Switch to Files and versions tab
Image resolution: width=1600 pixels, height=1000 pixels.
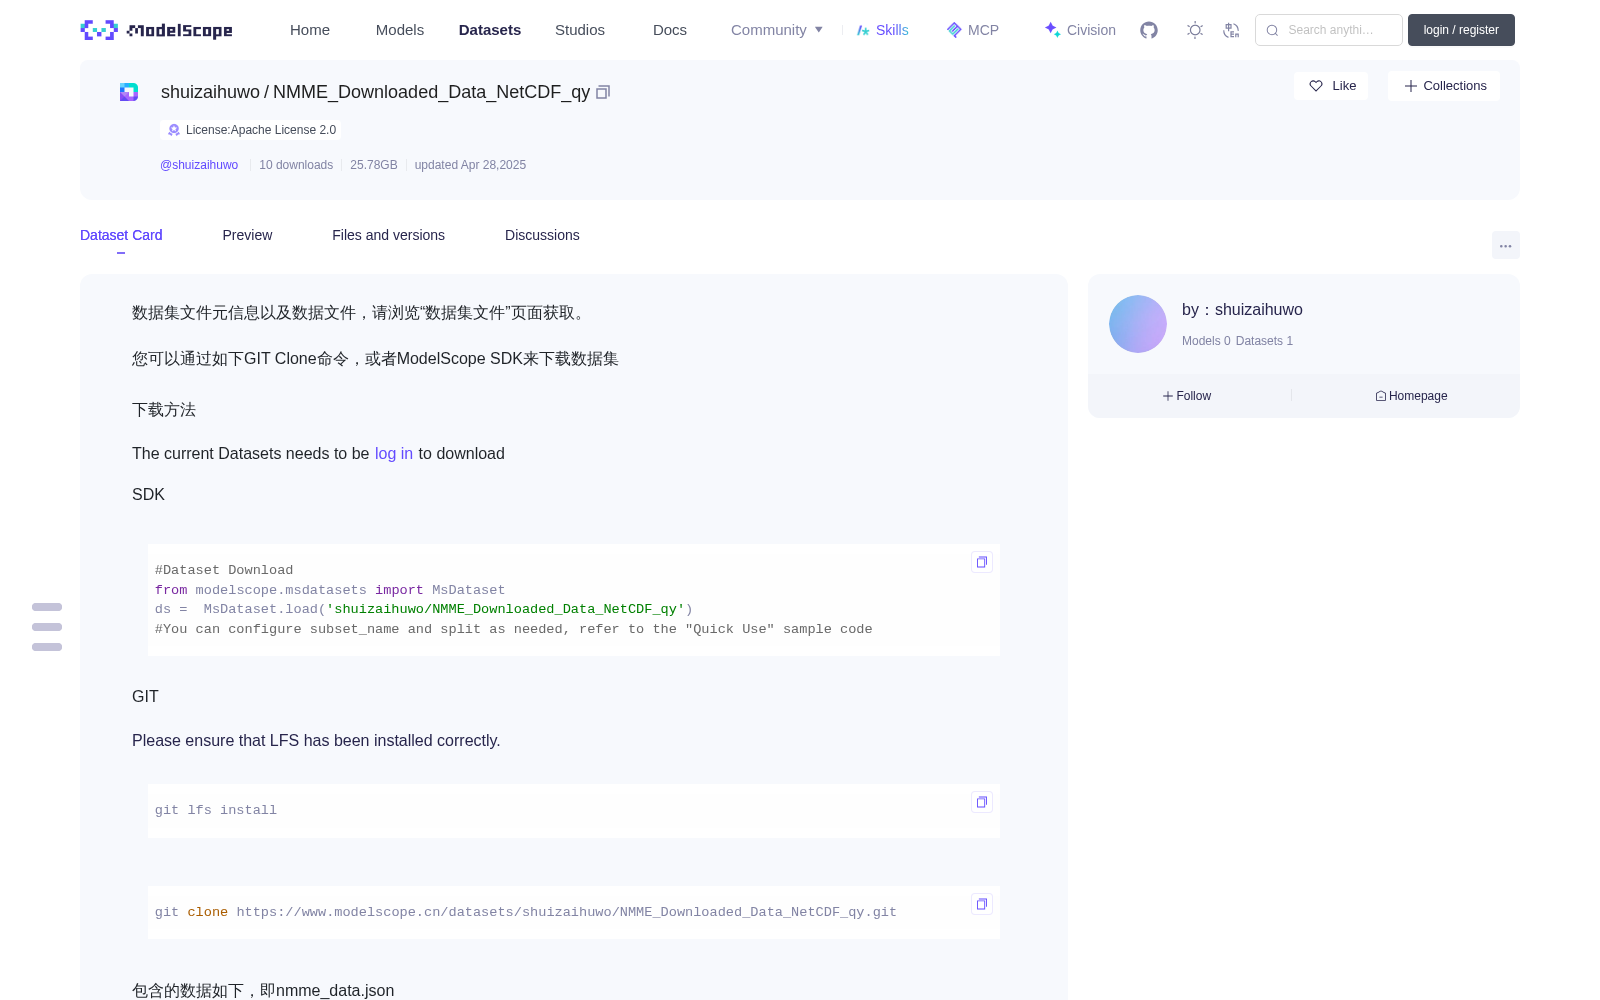[388, 235]
